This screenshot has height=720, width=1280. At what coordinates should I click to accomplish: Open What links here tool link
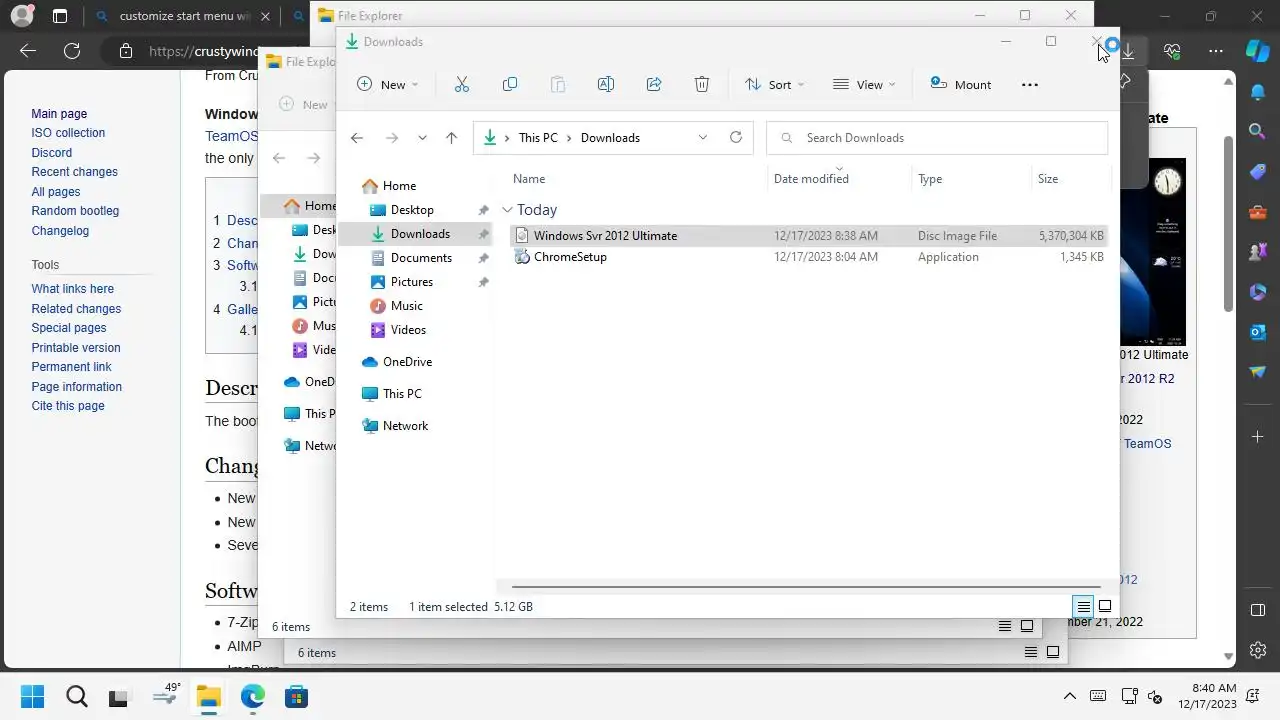pyautogui.click(x=72, y=289)
